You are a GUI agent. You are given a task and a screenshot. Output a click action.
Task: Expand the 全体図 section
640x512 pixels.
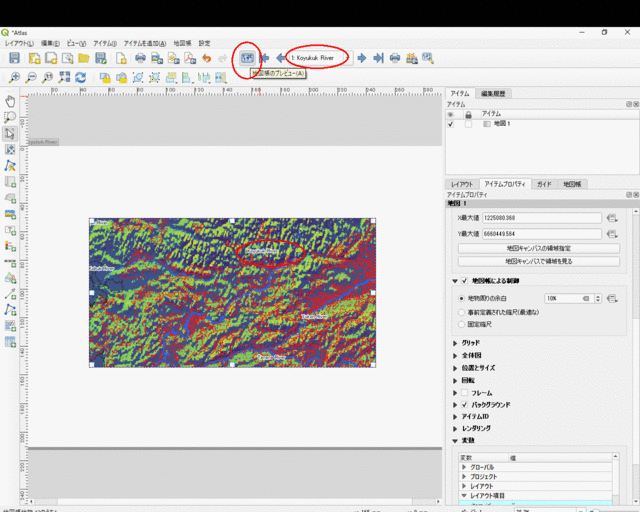click(455, 356)
